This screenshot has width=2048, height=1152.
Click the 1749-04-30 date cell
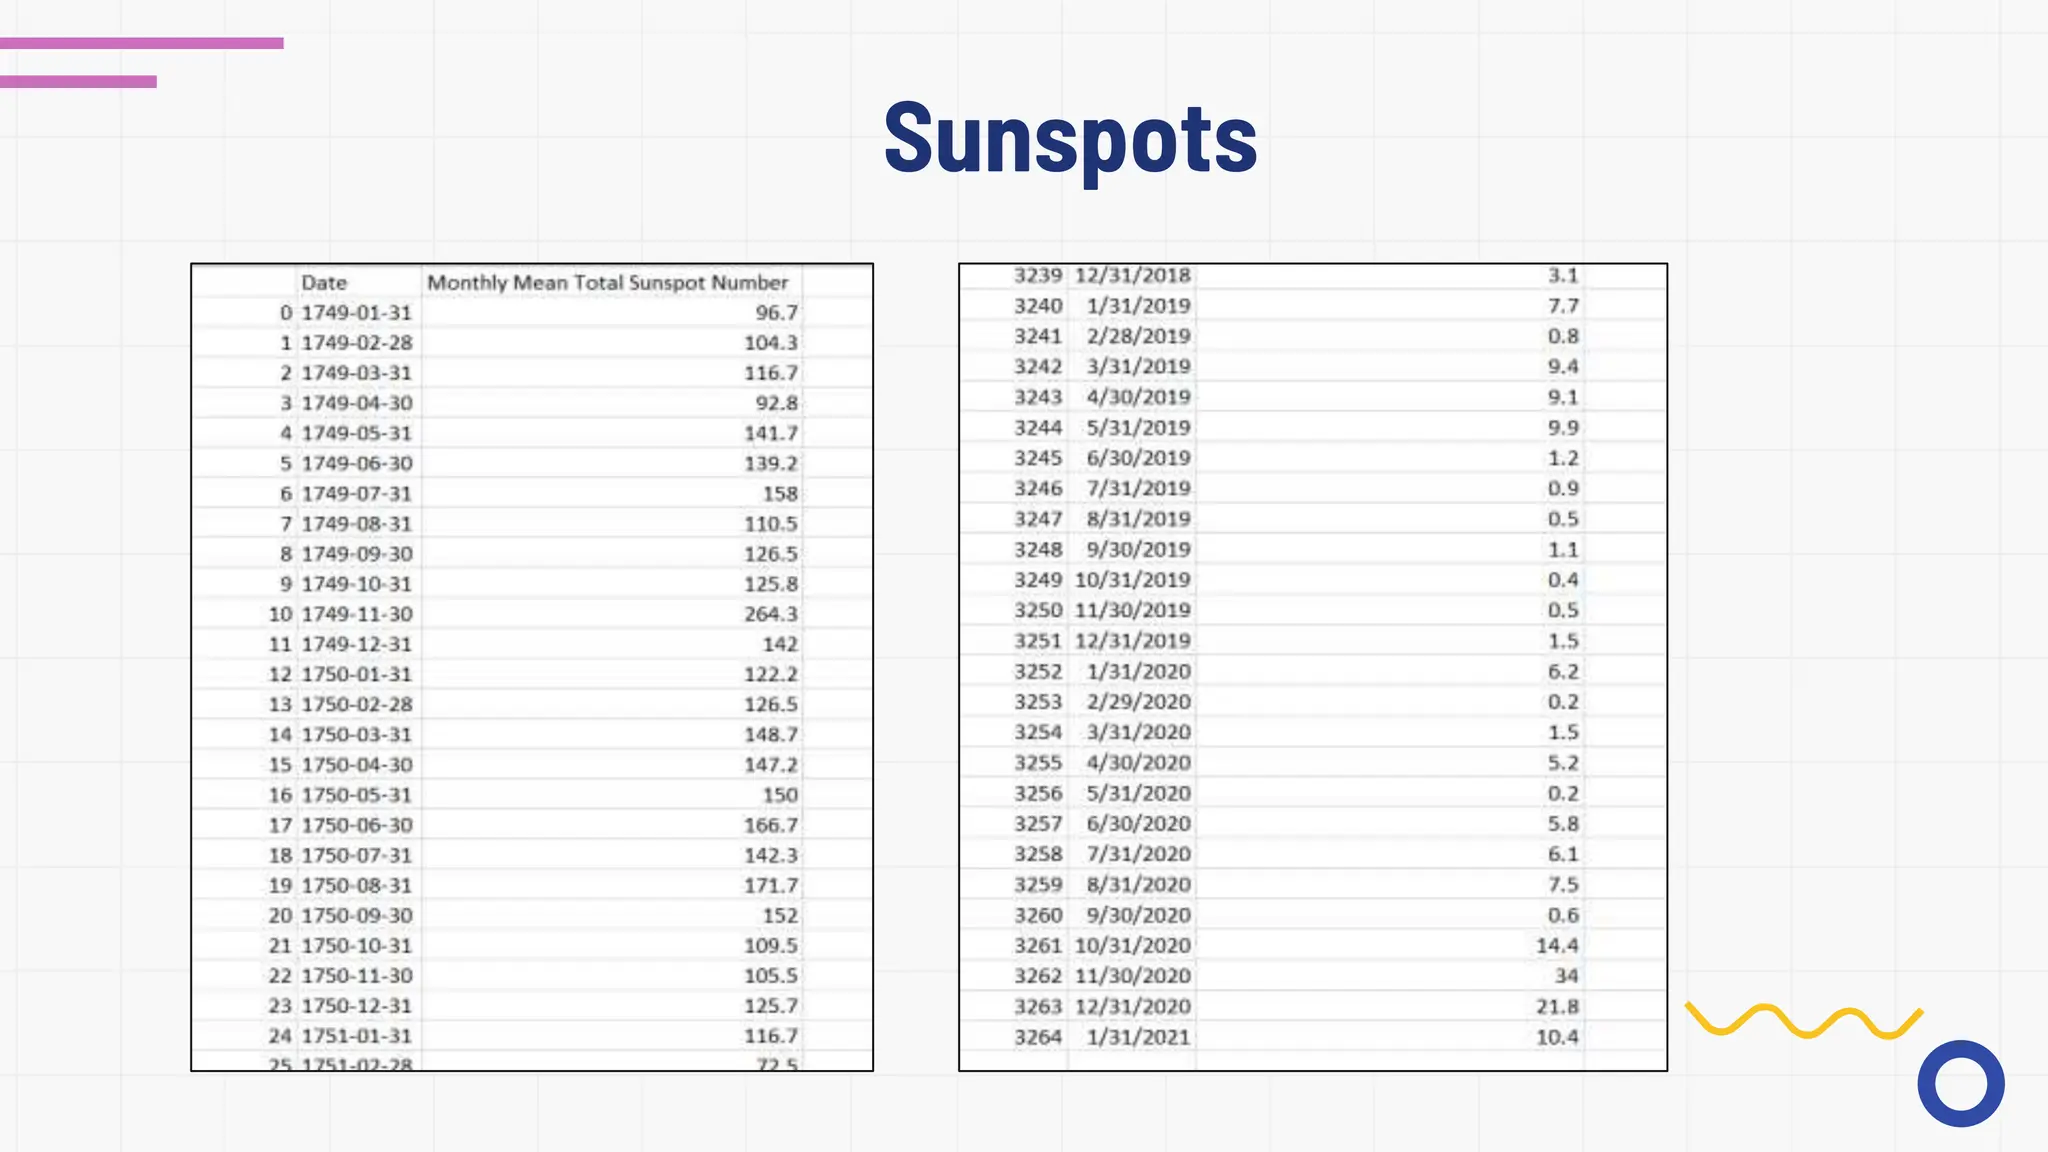point(357,403)
